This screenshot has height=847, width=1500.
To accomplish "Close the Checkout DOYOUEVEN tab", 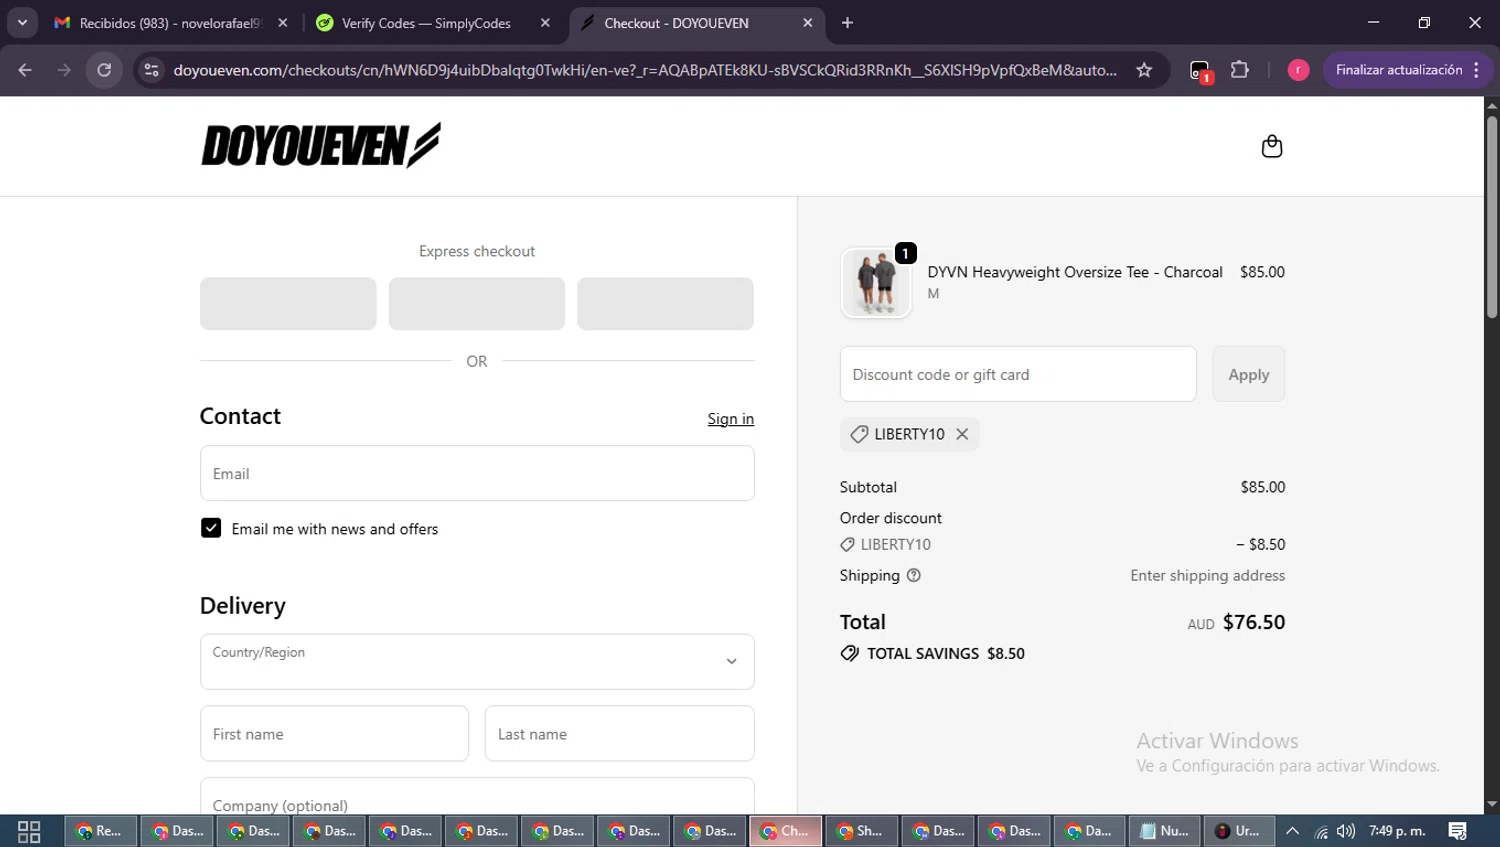I will tap(808, 23).
